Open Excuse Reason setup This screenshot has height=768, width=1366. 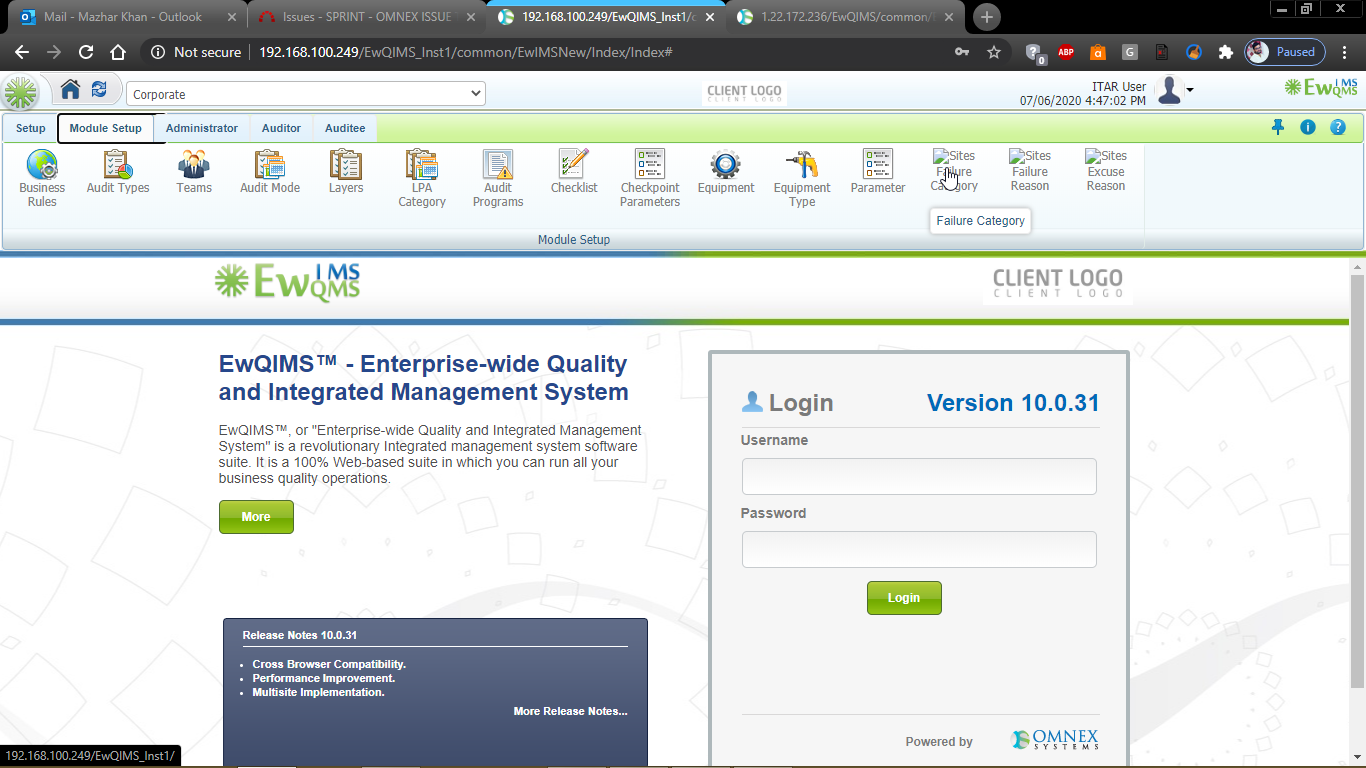pyautogui.click(x=1106, y=171)
